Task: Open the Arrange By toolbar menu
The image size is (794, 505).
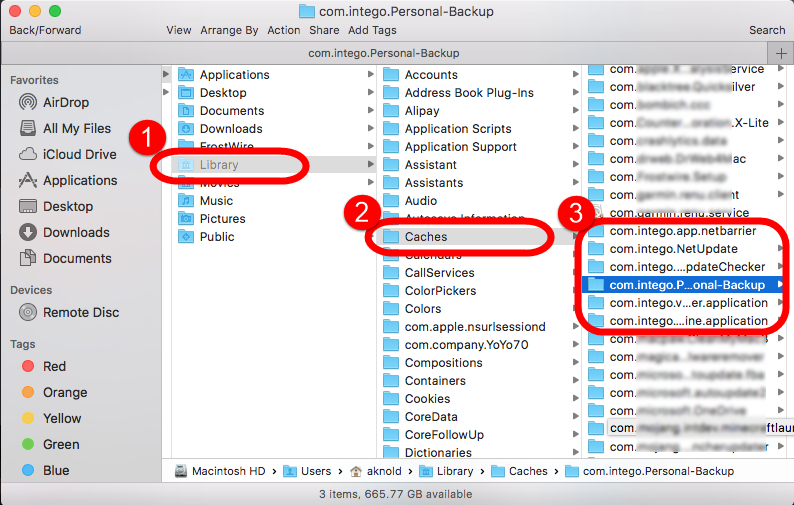Action: click(229, 30)
